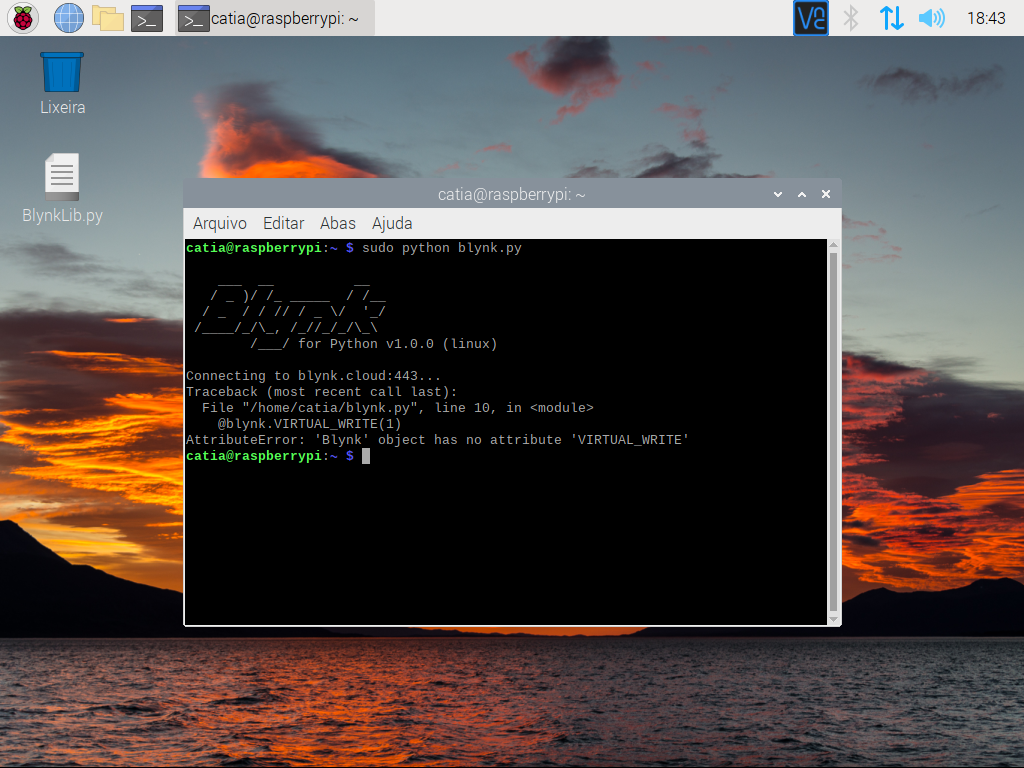Open the Editar menu
Image resolution: width=1024 pixels, height=768 pixels.
(283, 223)
